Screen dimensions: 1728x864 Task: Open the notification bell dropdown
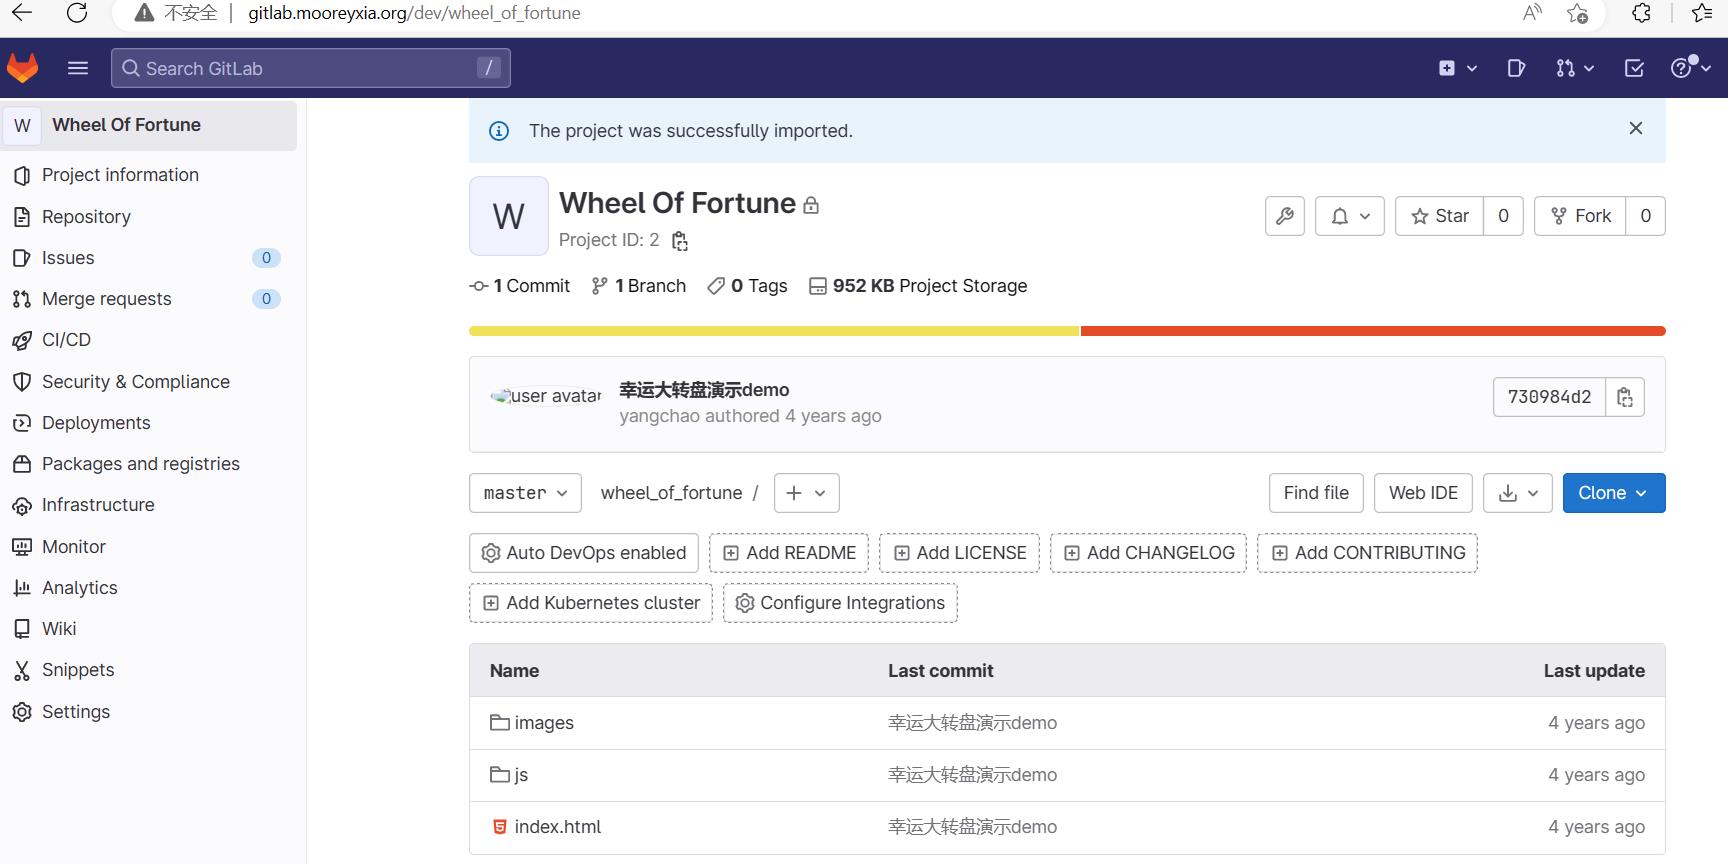coord(1350,216)
